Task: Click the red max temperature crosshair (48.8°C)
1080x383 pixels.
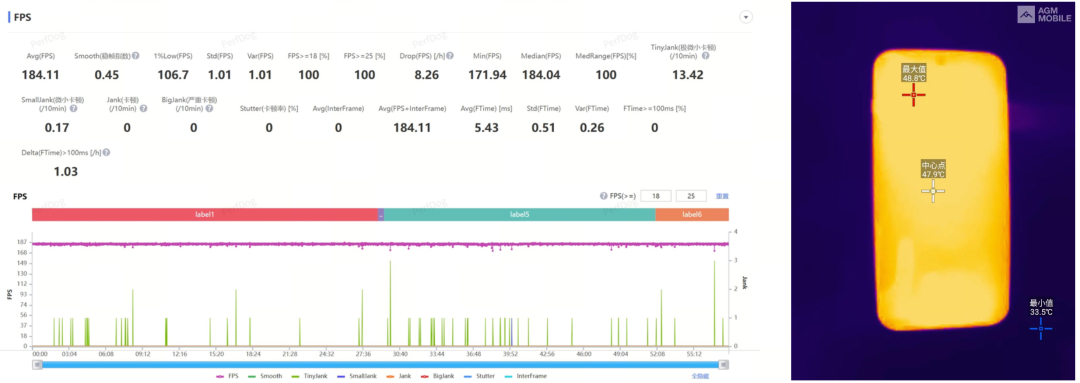Action: 914,95
